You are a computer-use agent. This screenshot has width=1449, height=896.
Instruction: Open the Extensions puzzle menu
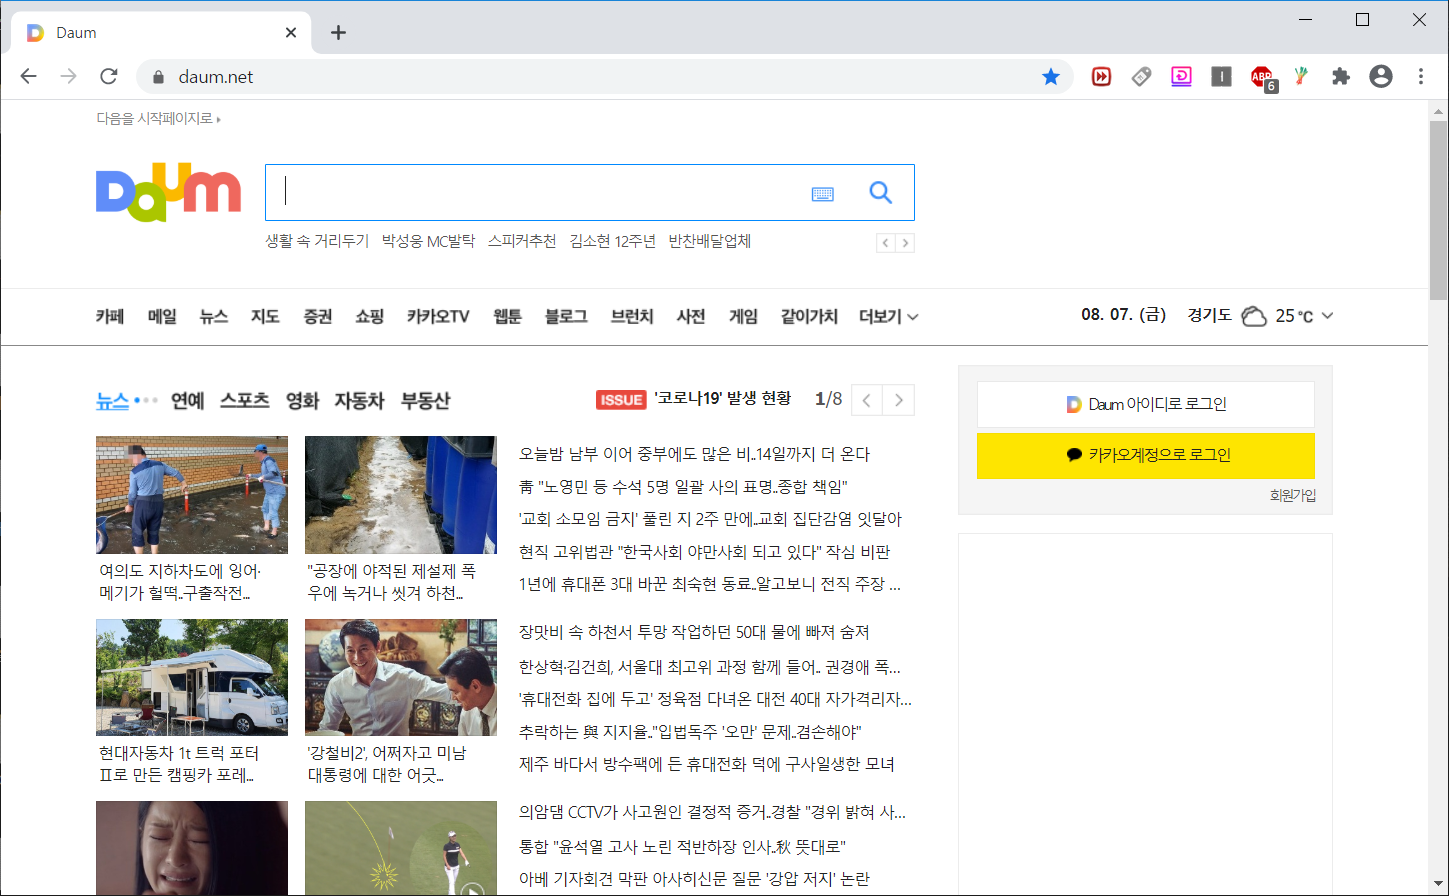1341,77
